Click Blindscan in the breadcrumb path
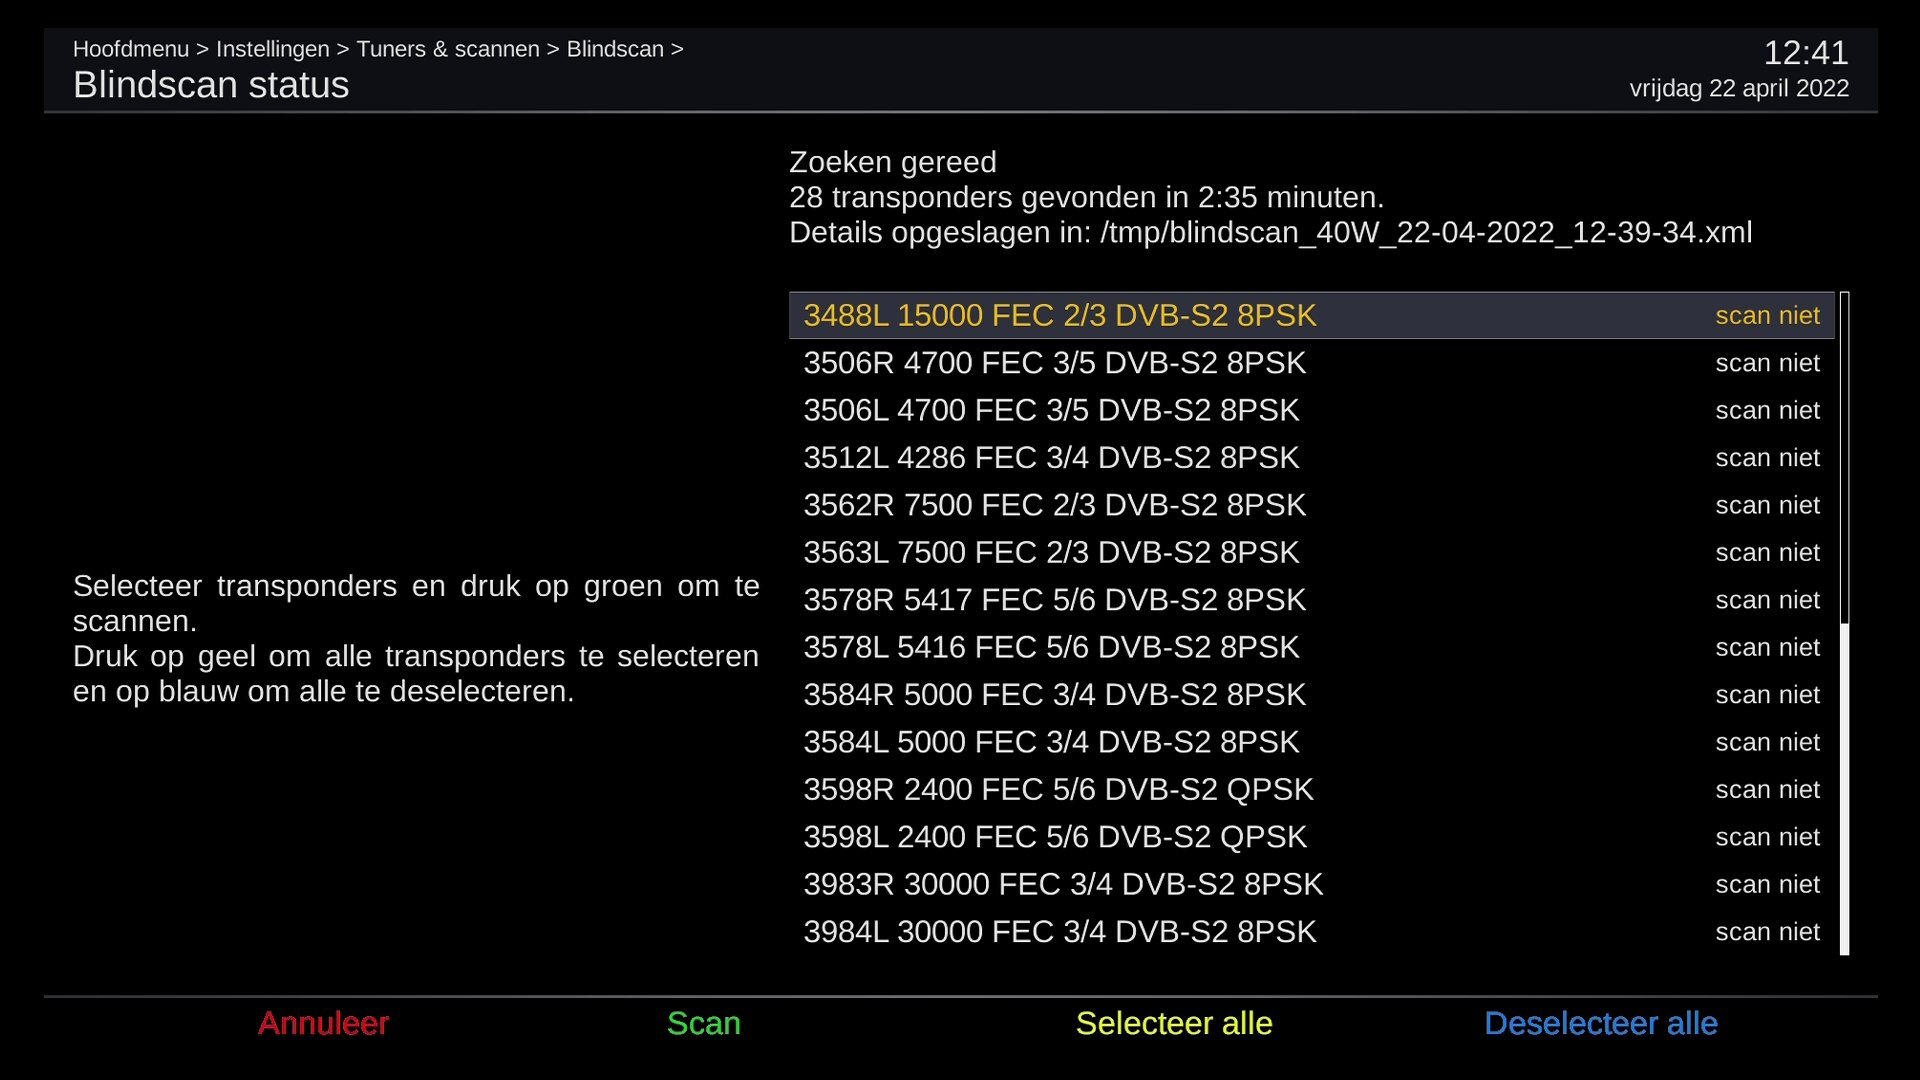Viewport: 1920px width, 1080px height. (x=614, y=49)
